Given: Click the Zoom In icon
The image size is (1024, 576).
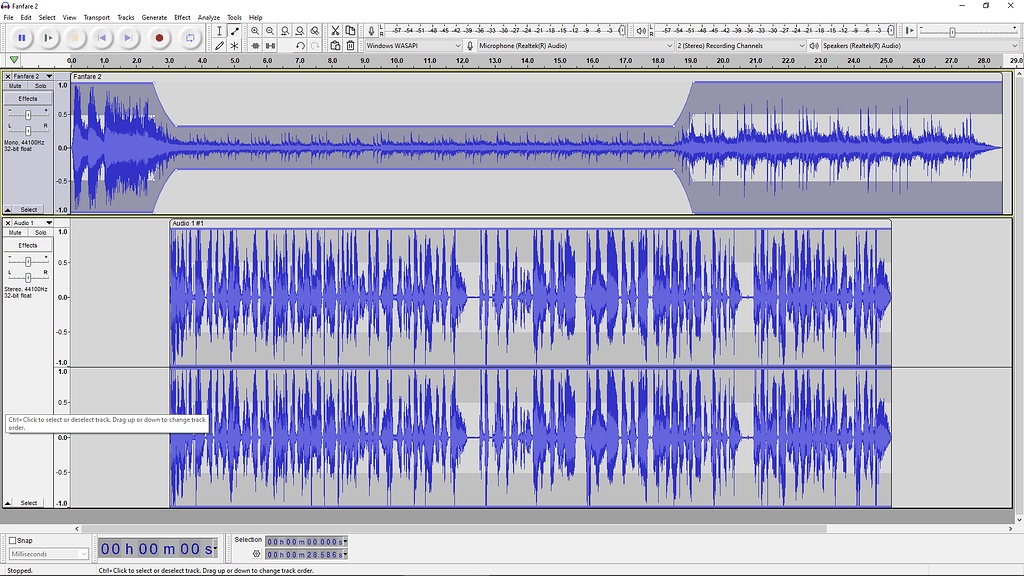Looking at the screenshot, I should (255, 31).
